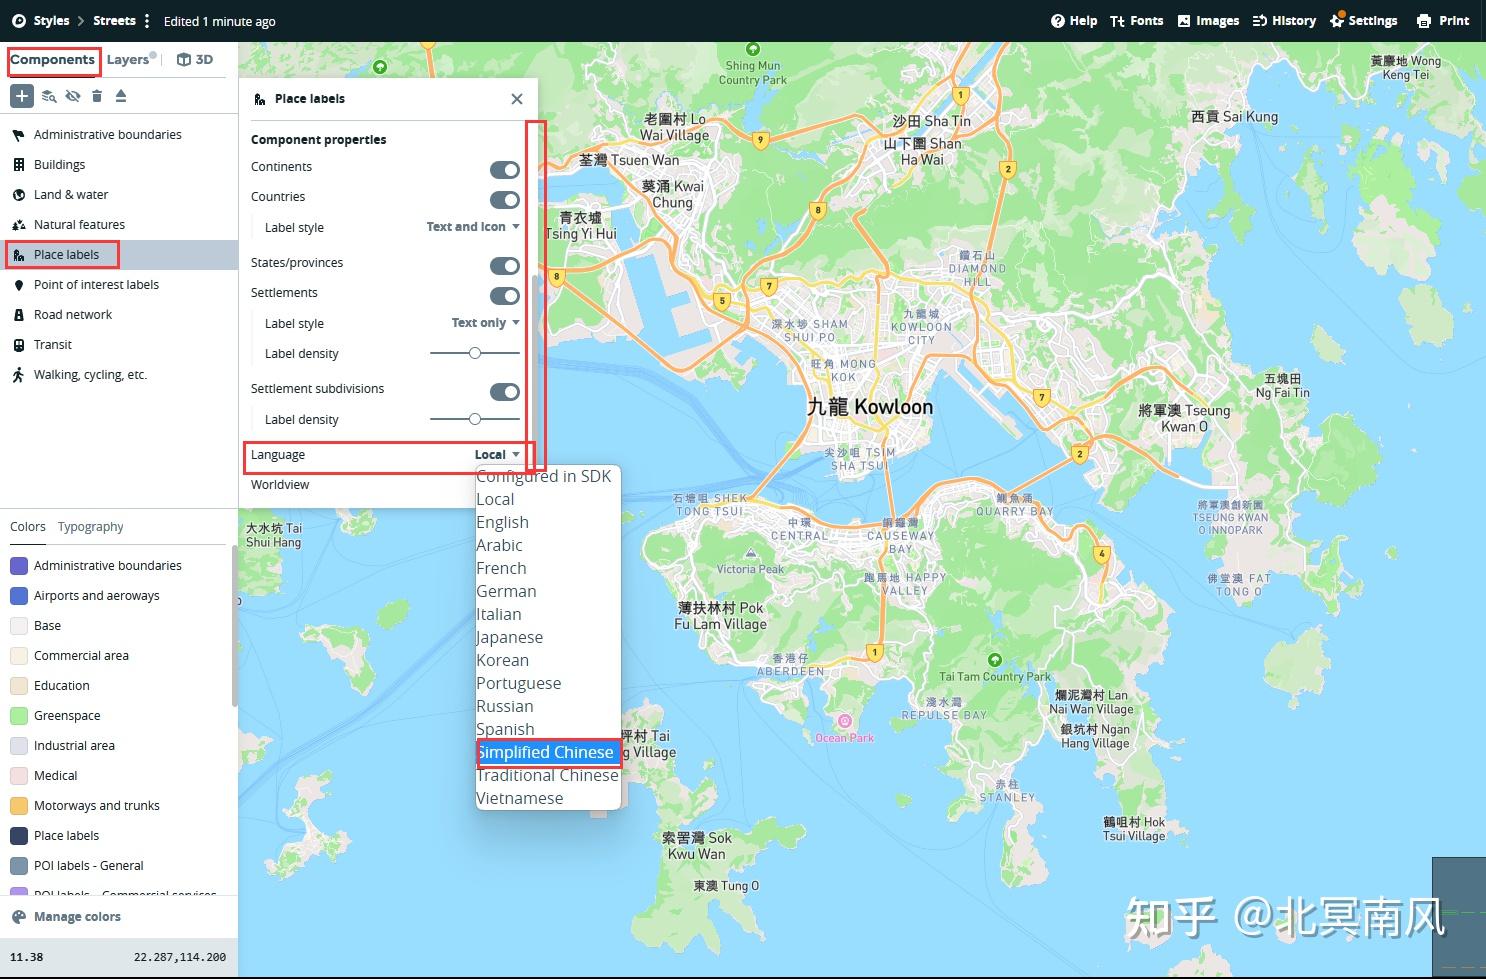Hide components with the eye-slash icon

click(72, 95)
